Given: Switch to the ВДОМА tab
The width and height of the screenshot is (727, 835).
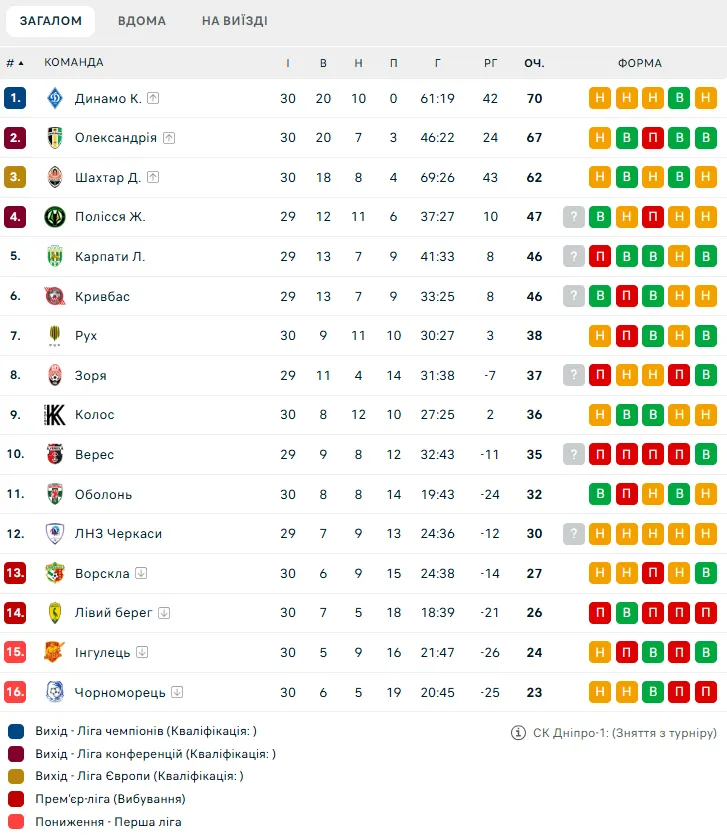Looking at the screenshot, I should click(142, 21).
